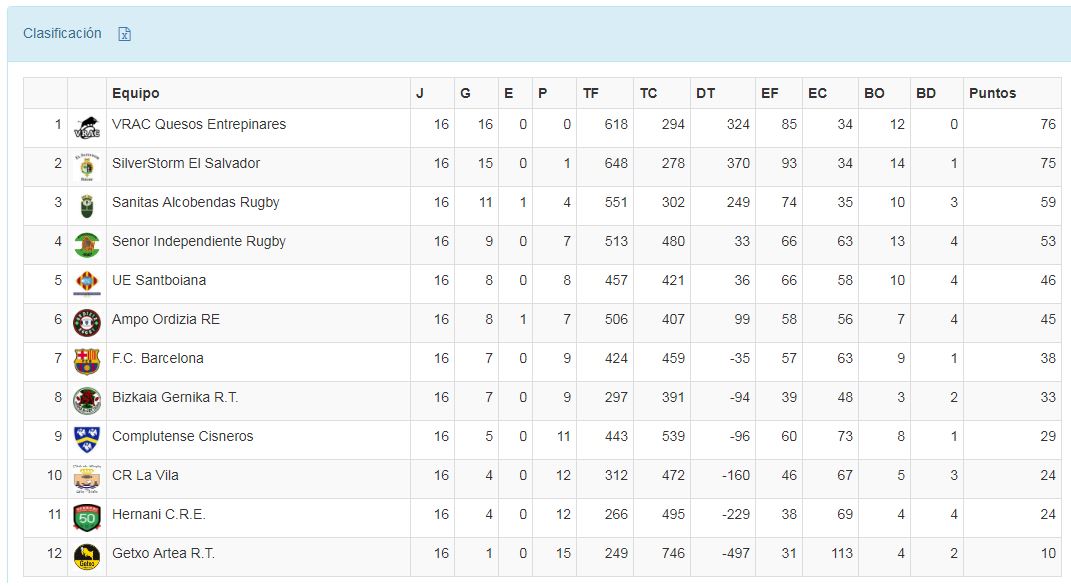The width and height of the screenshot is (1071, 587).
Task: Click the Complutense Cisneros crest
Action: 87,440
